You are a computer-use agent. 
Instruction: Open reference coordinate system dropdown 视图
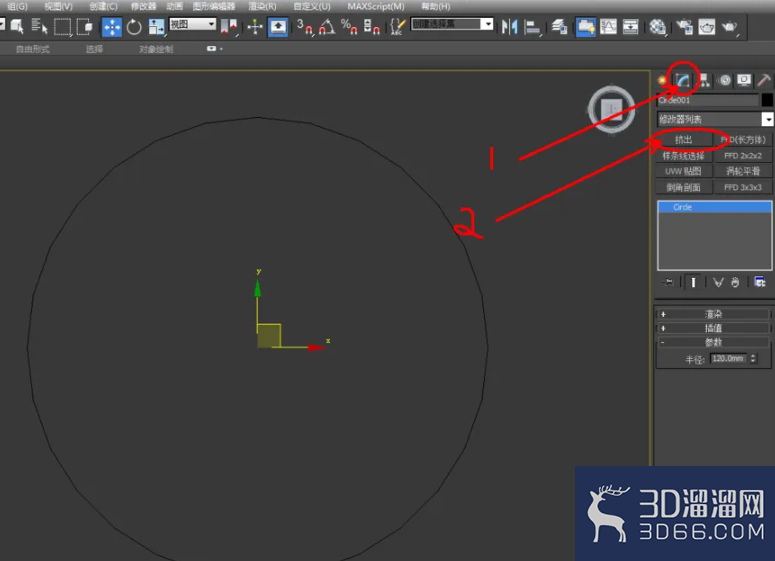click(x=193, y=24)
